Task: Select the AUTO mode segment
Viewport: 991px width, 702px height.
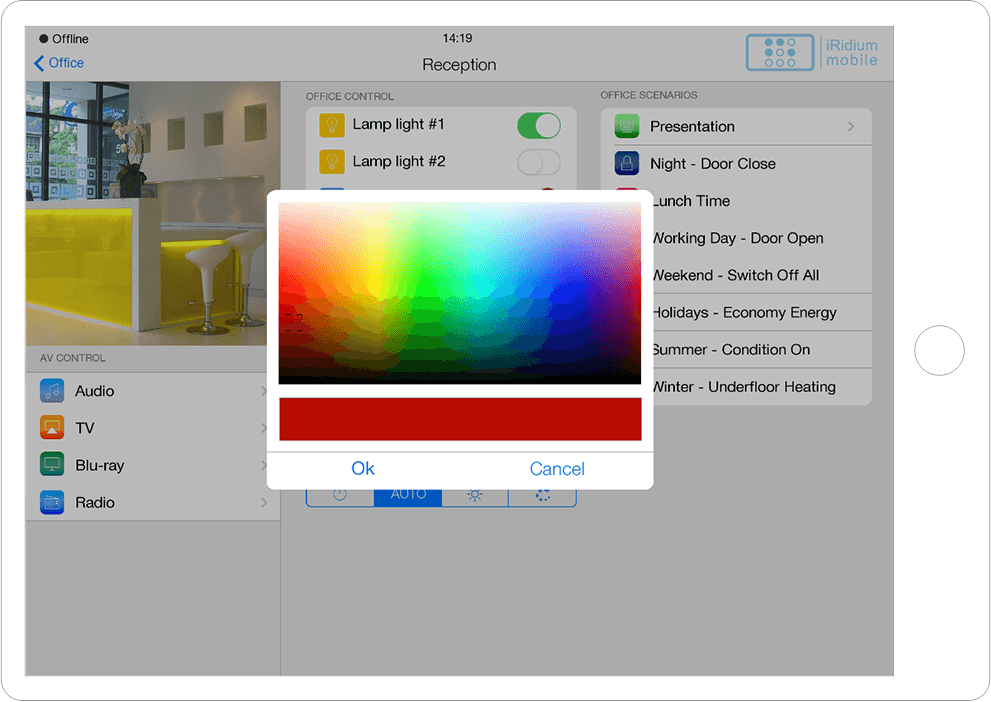Action: (408, 495)
